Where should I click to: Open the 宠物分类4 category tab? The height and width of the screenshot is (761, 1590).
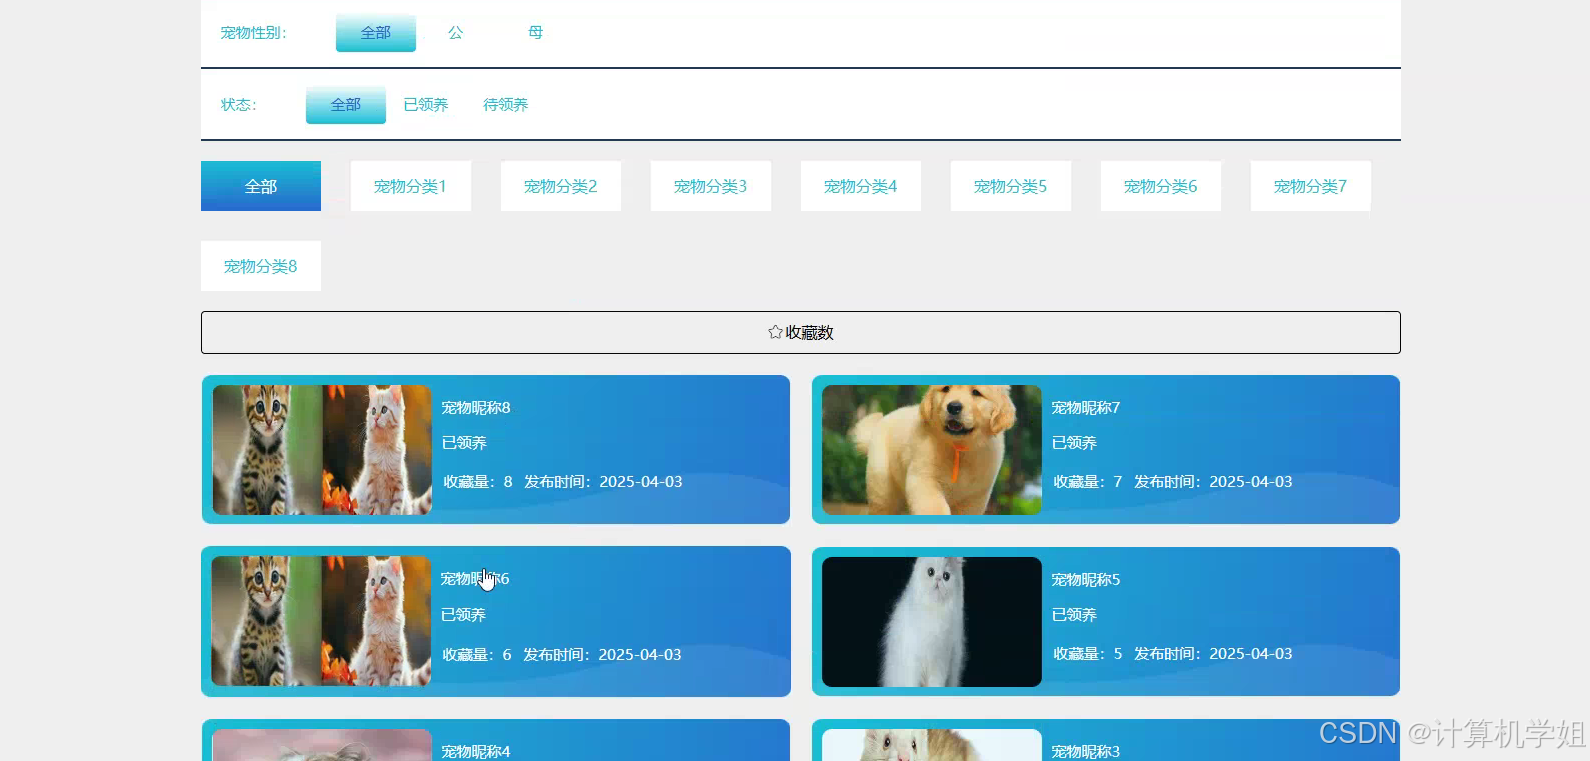(x=861, y=186)
